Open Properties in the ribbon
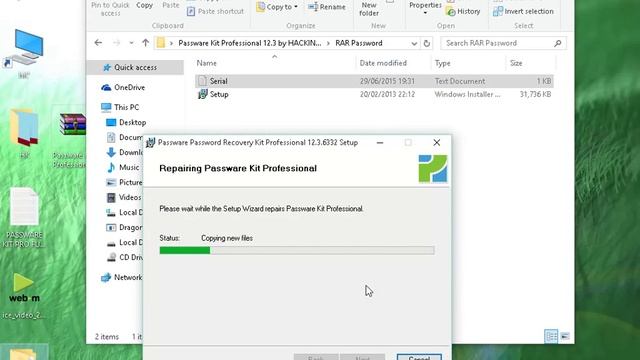Screen dimensions: 640x360 coord(425,8)
